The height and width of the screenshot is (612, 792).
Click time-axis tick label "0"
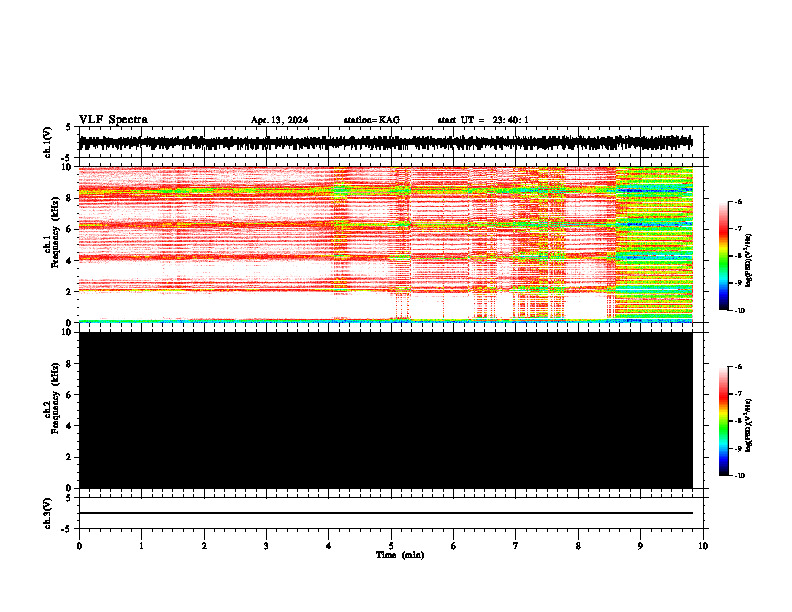[79, 546]
